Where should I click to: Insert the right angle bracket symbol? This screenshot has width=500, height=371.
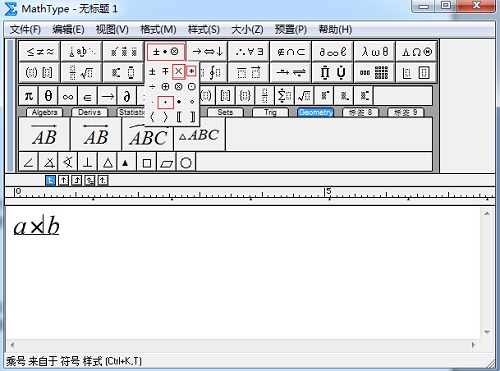click(165, 117)
